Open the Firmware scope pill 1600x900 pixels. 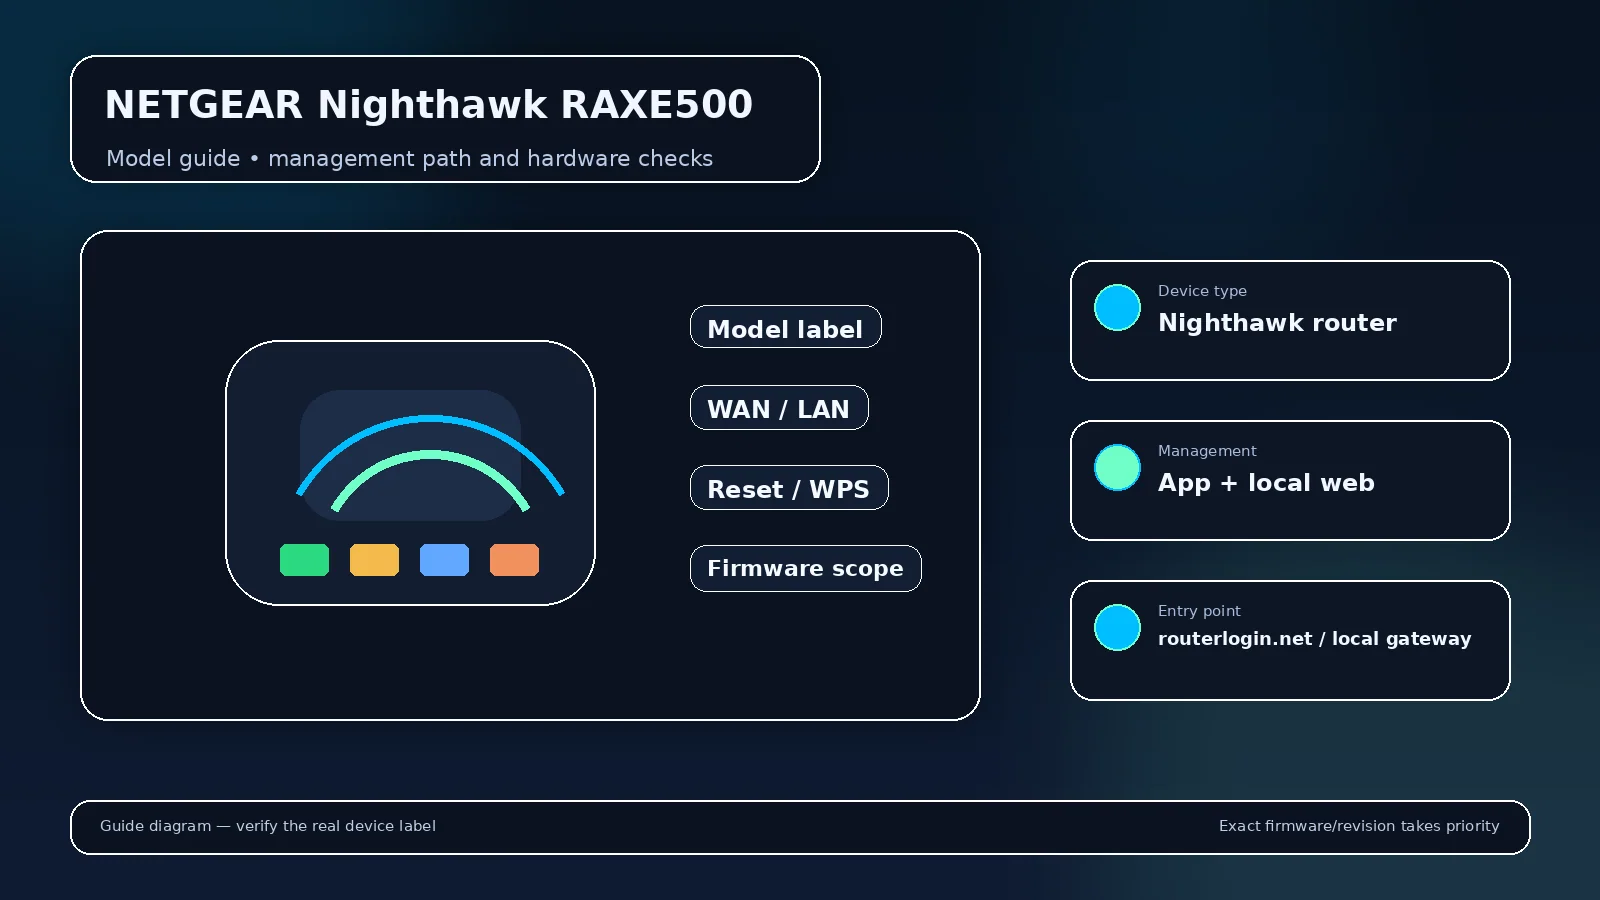[805, 568]
